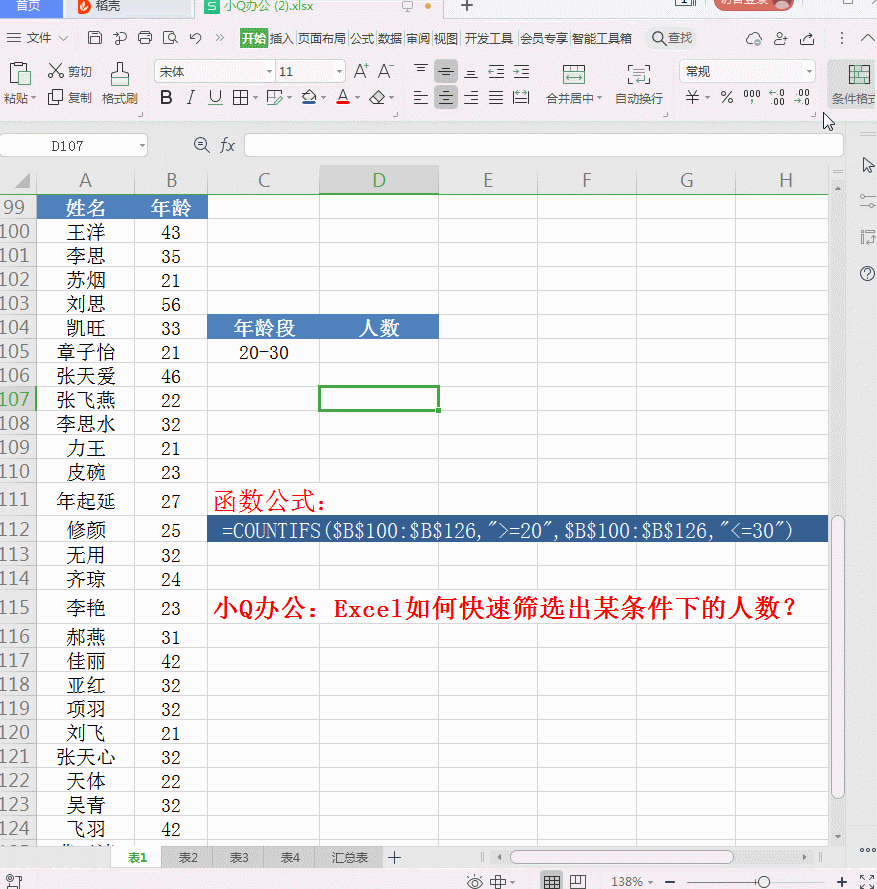The image size is (877, 889).
Task: Click the zoom in plus button
Action: point(842,882)
